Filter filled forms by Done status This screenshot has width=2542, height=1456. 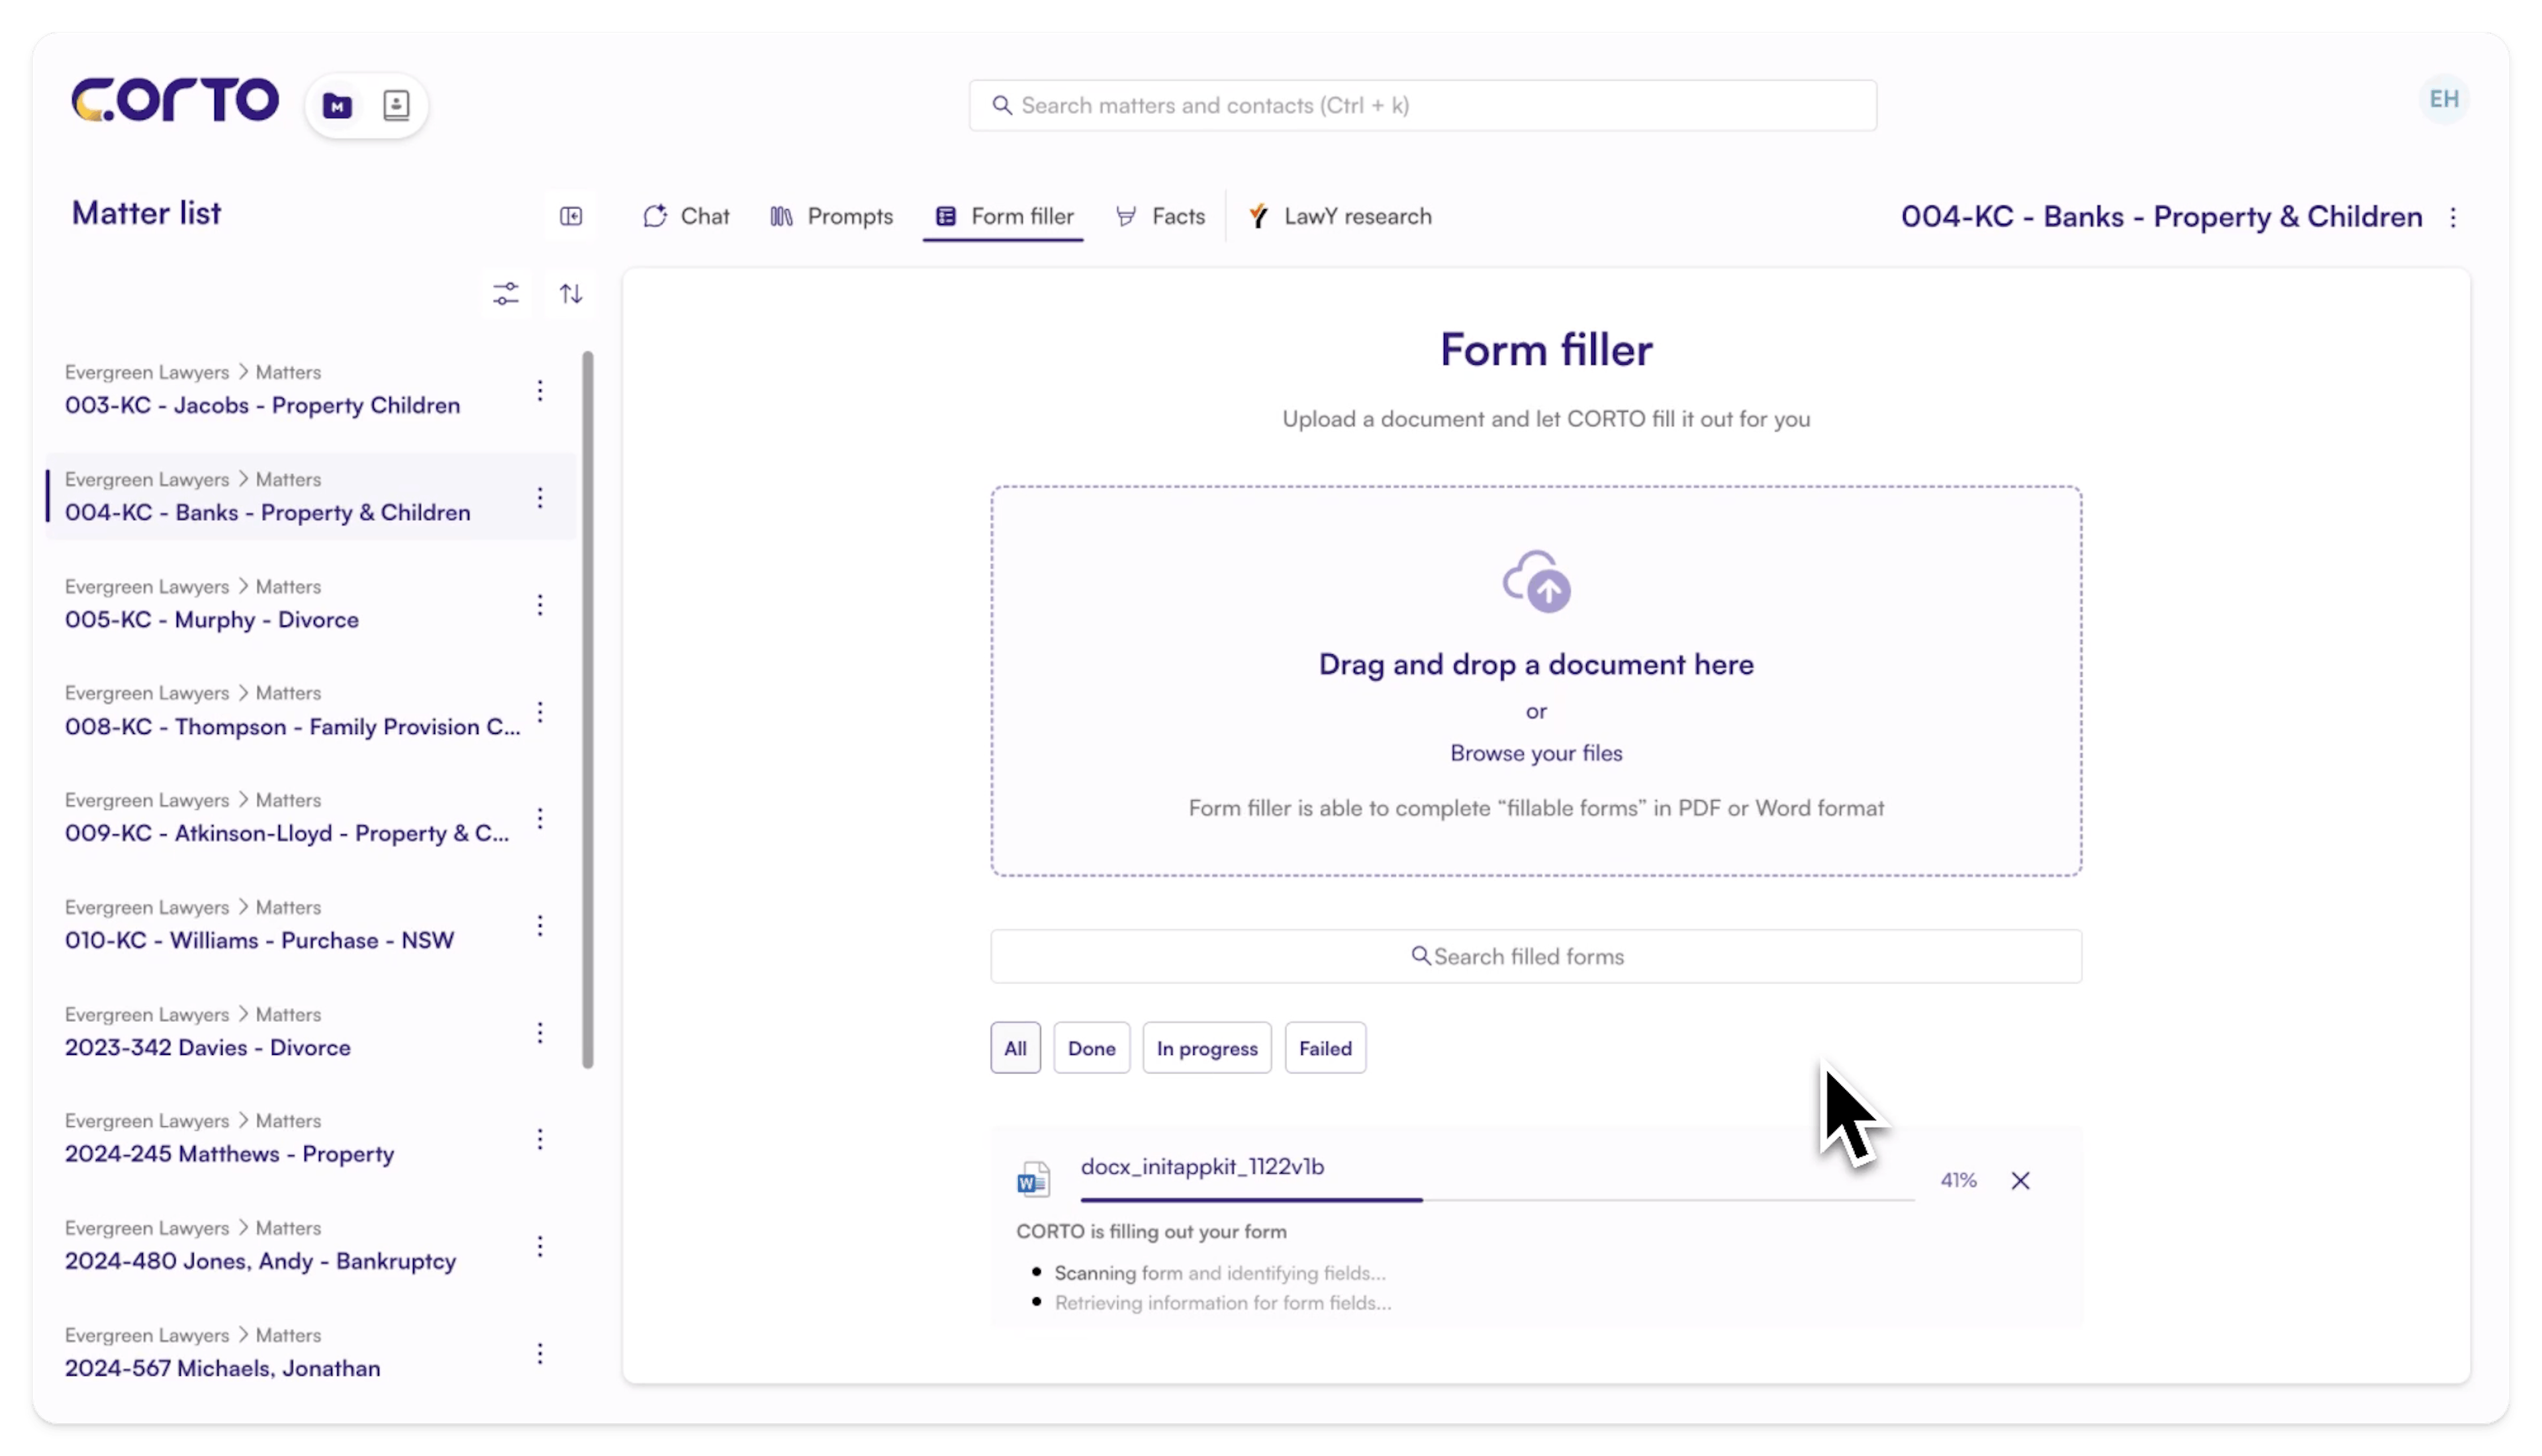1091,1048
